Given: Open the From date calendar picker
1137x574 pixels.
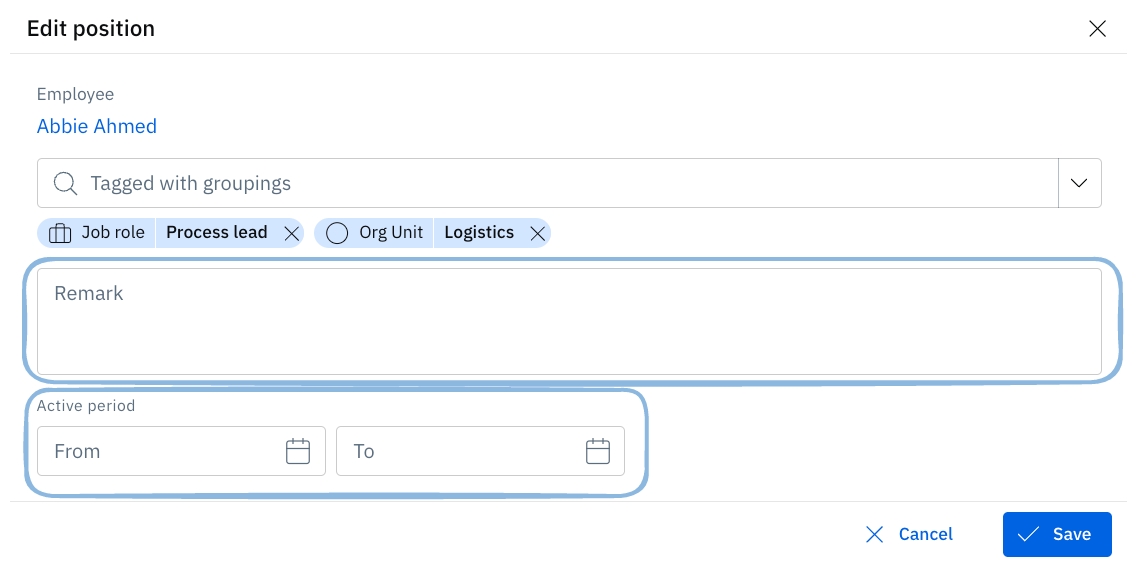Looking at the screenshot, I should click(298, 451).
